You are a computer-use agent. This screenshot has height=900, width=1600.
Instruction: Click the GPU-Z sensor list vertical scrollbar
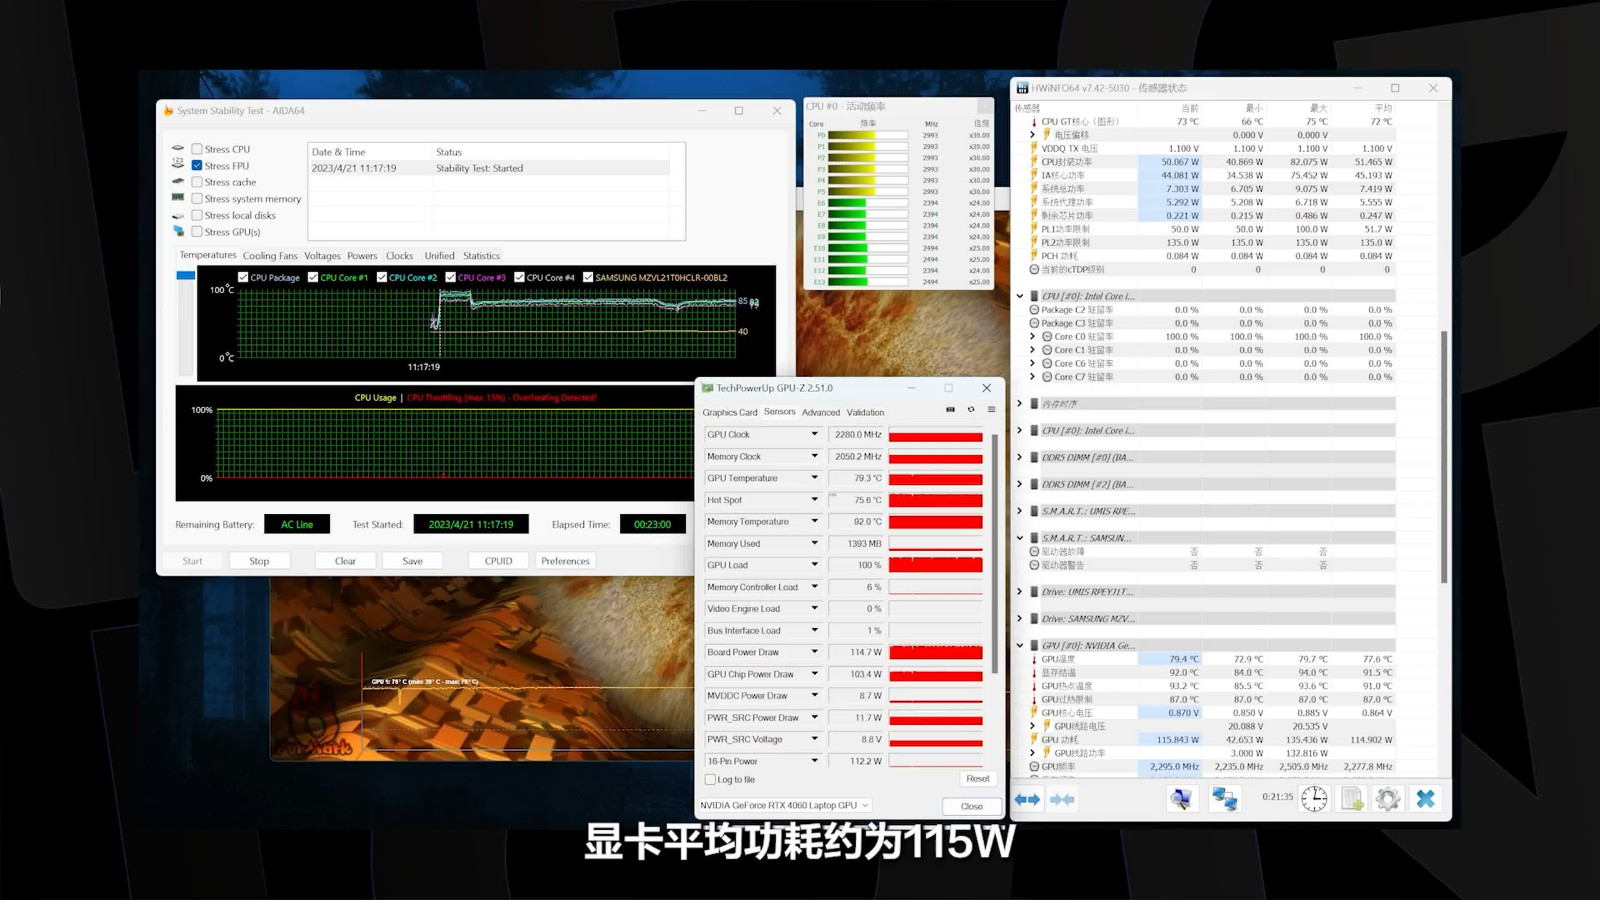[994, 553]
